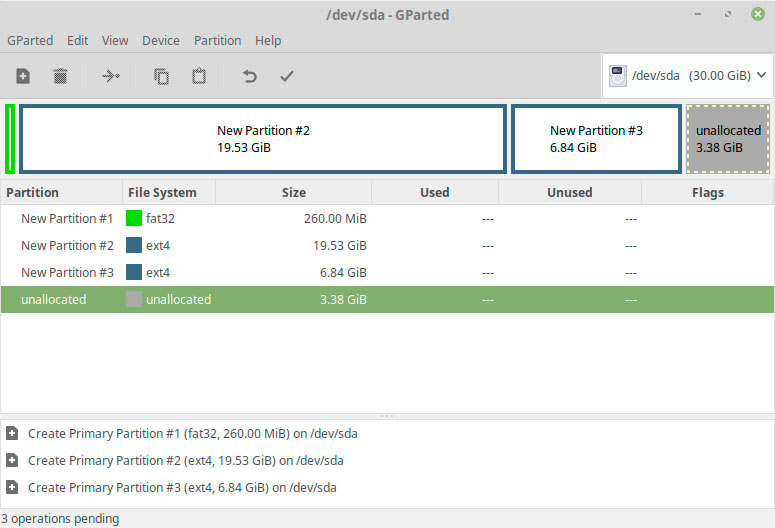Open the View menu
This screenshot has height=528, width=775.
click(115, 41)
